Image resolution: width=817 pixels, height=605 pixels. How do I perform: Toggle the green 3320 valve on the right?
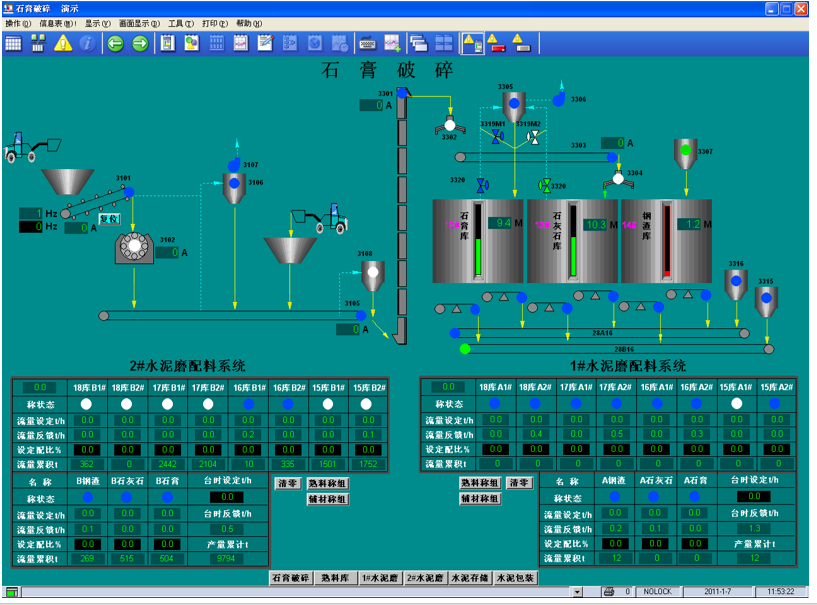tap(544, 185)
